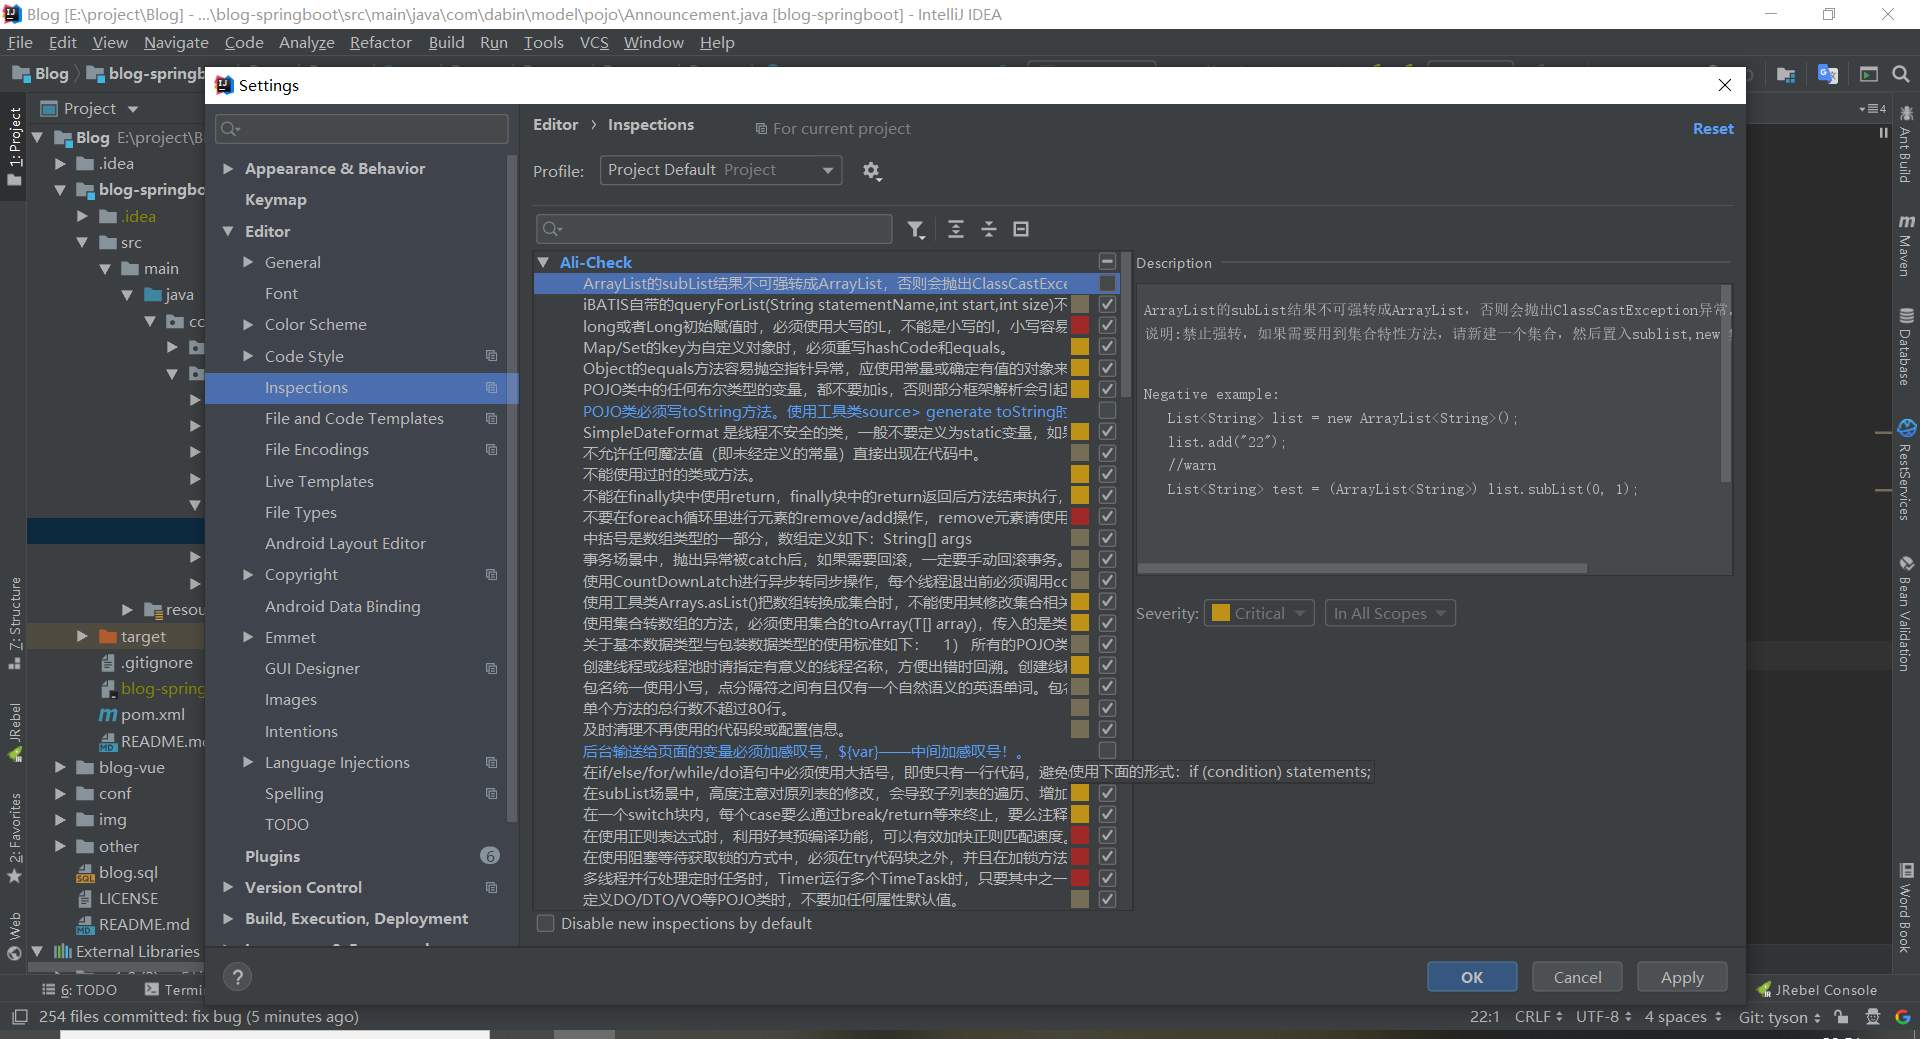Expand the Language Injections node
This screenshot has width=1920, height=1039.
(248, 763)
